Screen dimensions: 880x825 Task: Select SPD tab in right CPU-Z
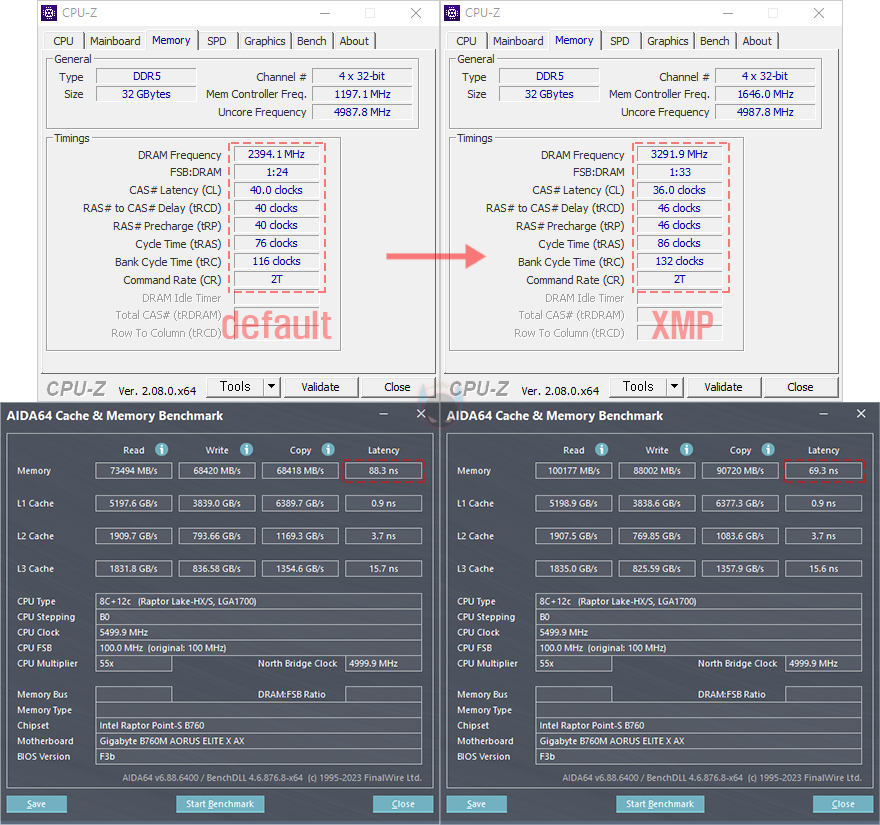[620, 41]
